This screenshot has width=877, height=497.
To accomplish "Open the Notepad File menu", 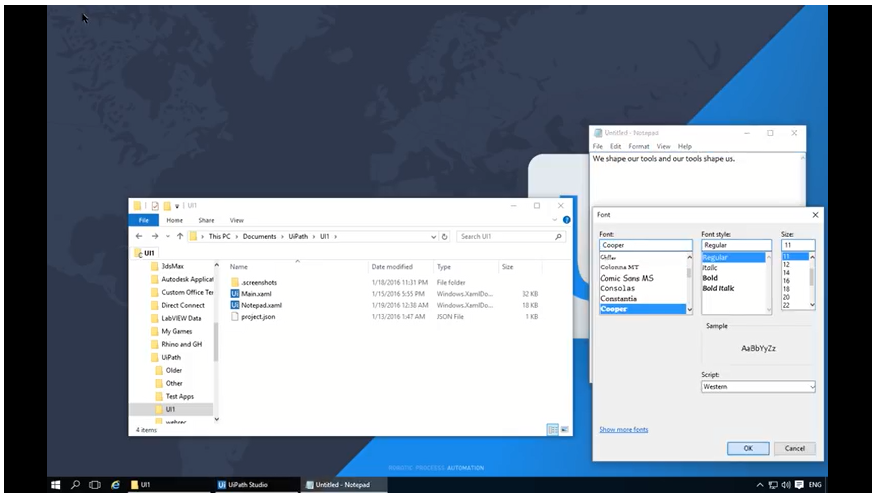I will pos(598,146).
